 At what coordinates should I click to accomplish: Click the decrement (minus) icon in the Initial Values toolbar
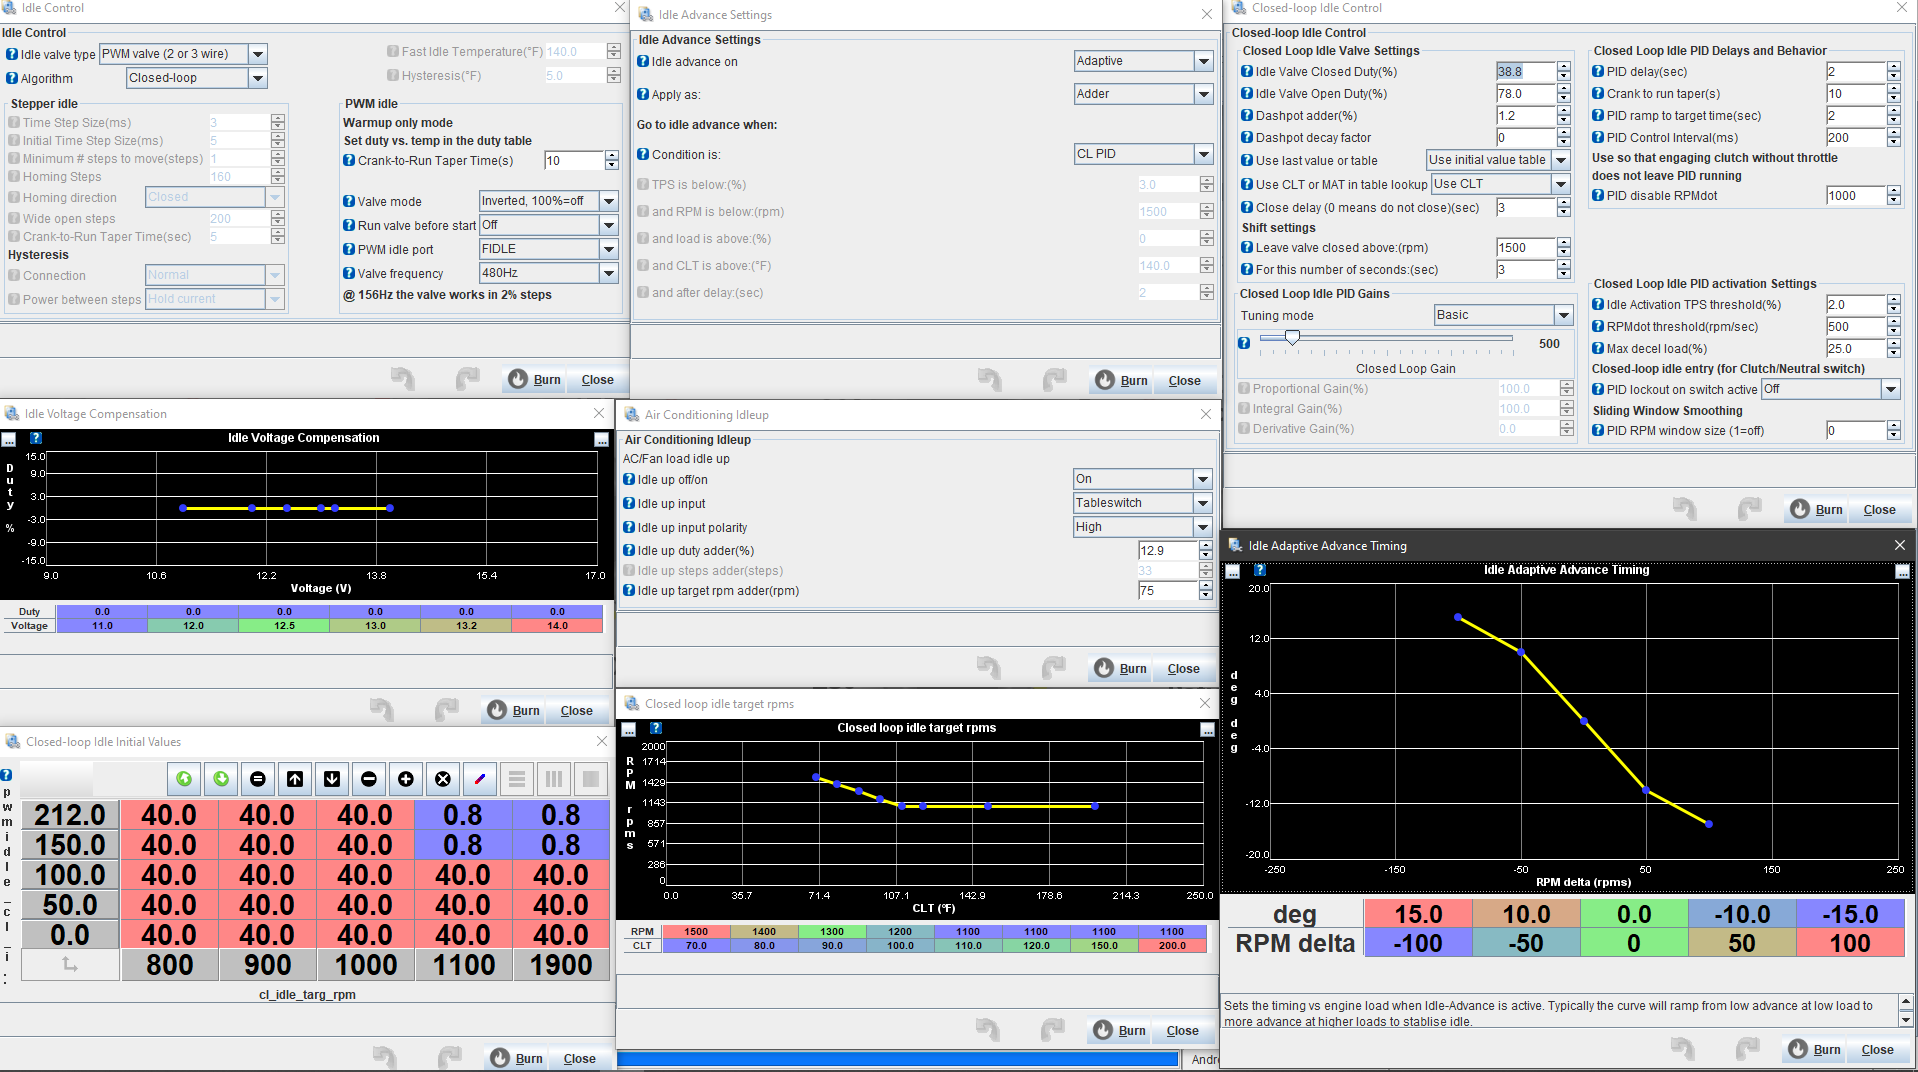(369, 779)
